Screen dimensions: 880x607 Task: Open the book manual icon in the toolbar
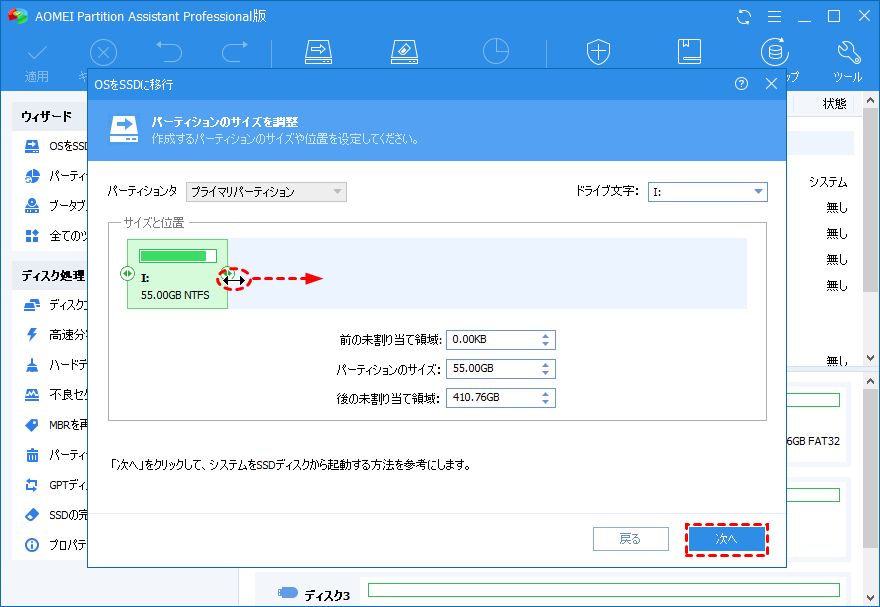click(x=689, y=52)
